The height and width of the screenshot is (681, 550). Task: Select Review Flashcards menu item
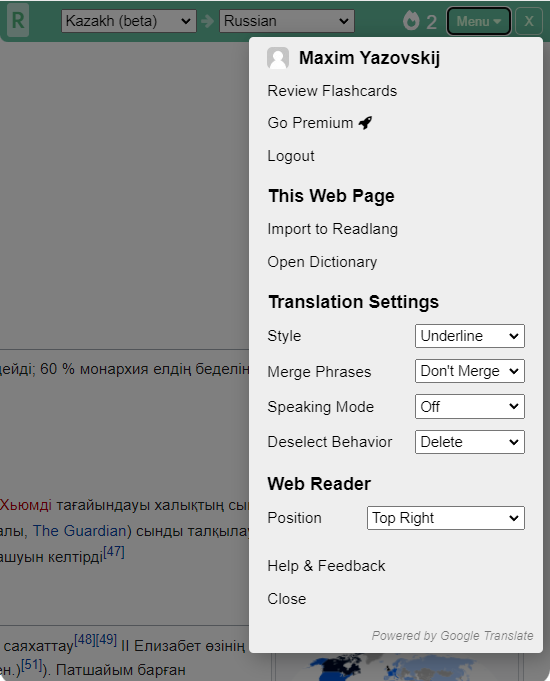pos(332,91)
